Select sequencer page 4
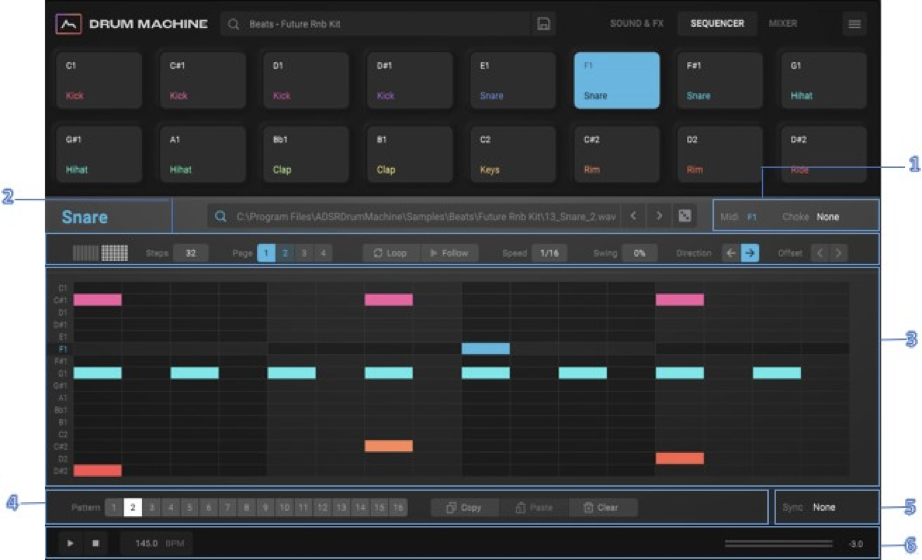This screenshot has width=922, height=560. 323,253
